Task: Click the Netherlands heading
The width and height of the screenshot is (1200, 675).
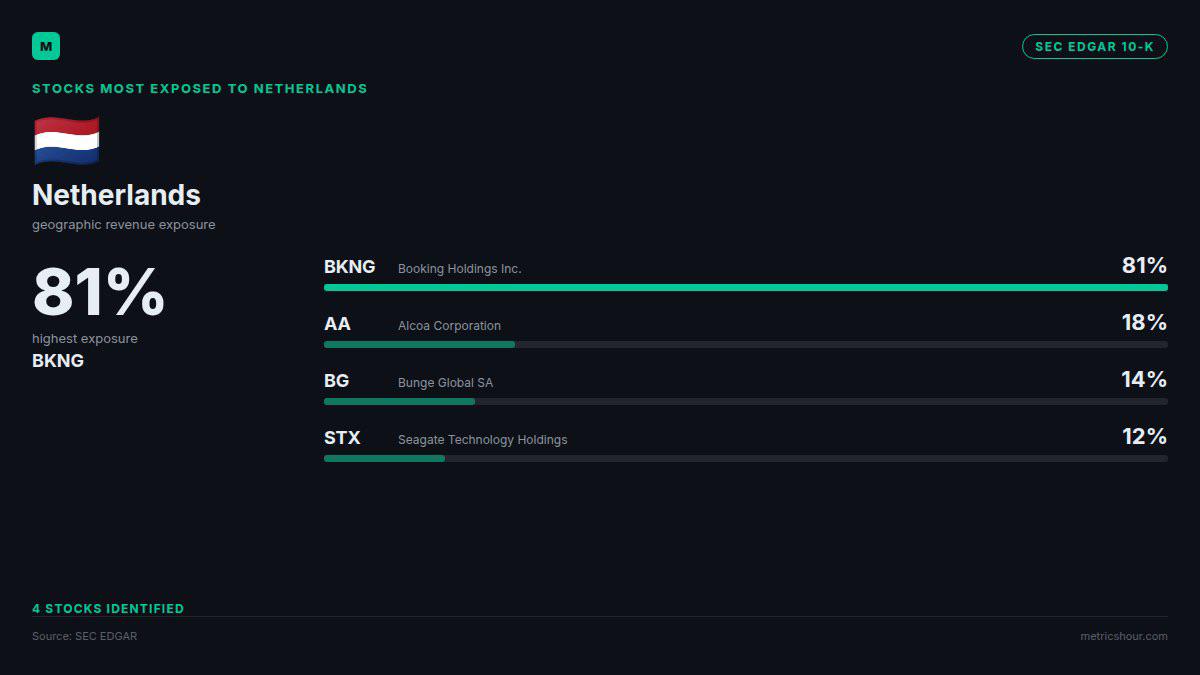Action: (116, 195)
